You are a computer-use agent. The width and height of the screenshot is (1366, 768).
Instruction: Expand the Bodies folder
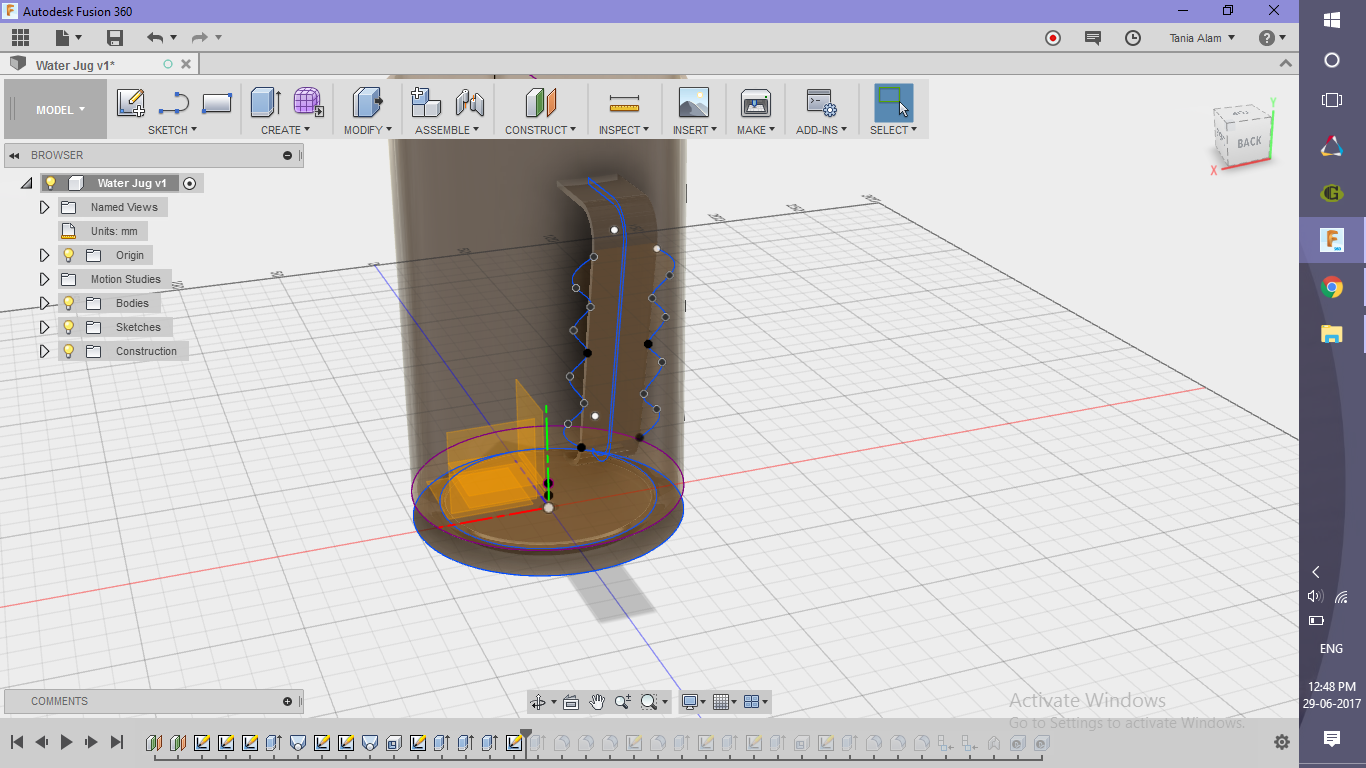coord(44,303)
